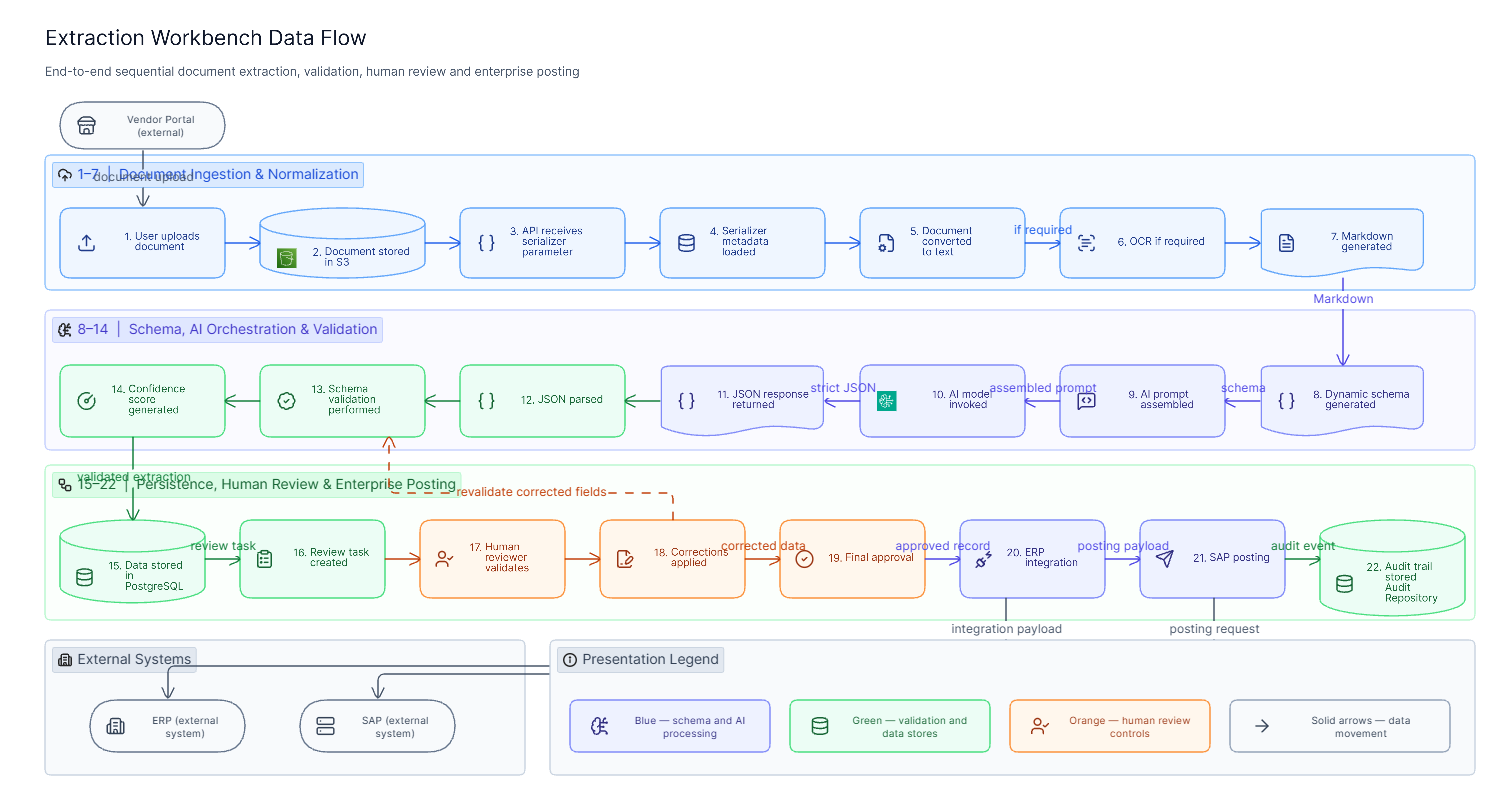Click the 'revalidate corrected fields' edge label

click(531, 492)
